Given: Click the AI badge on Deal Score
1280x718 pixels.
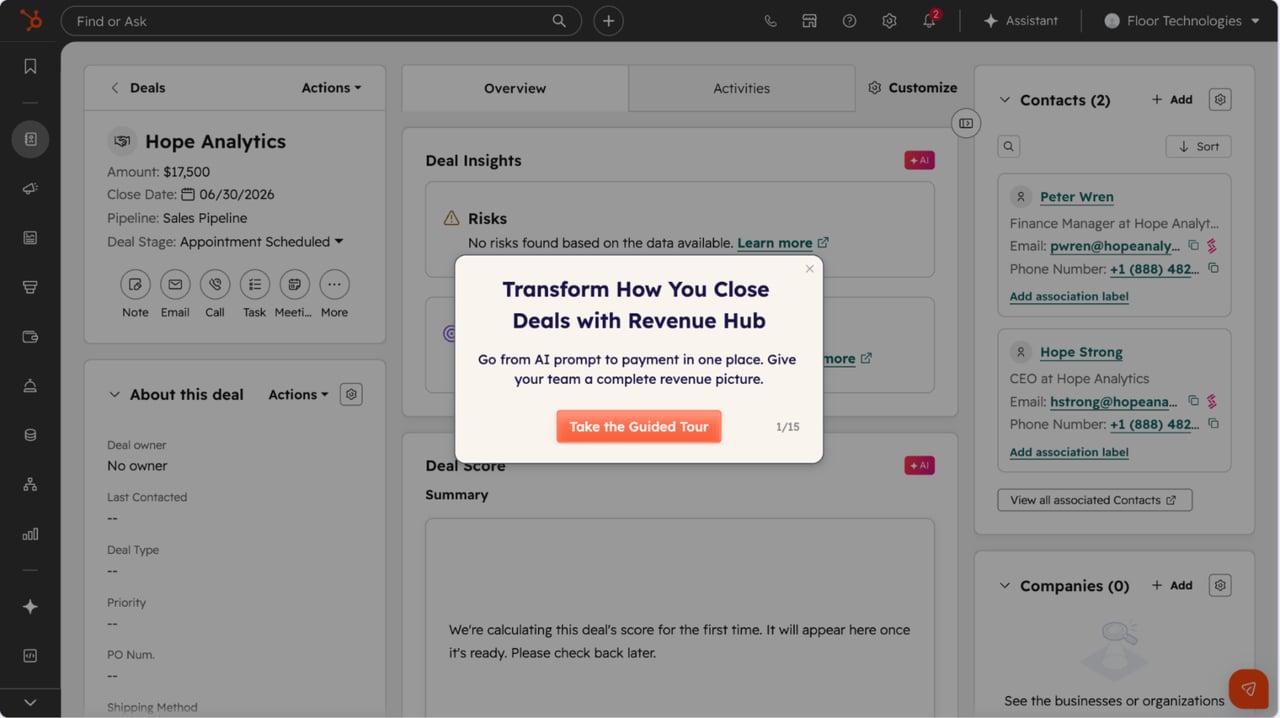Looking at the screenshot, I should click(x=919, y=465).
